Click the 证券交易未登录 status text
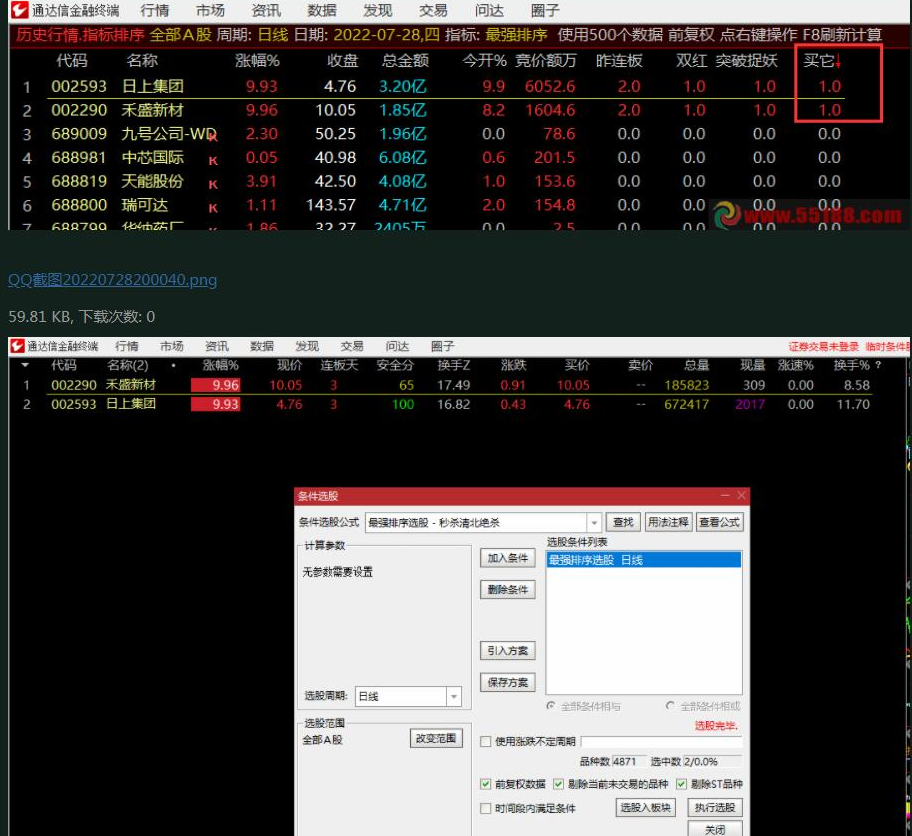The image size is (912, 836). [823, 347]
